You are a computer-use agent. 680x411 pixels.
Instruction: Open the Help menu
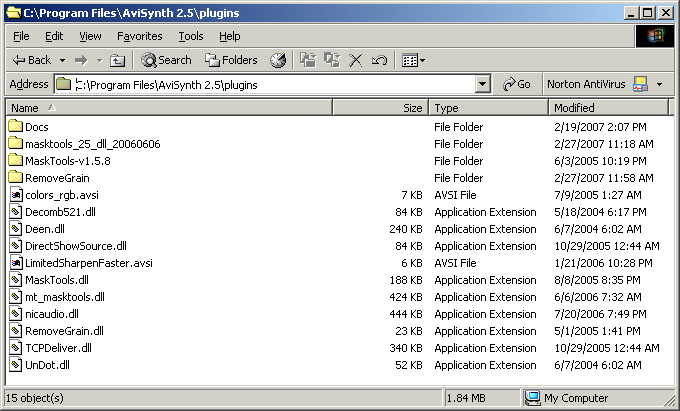[229, 36]
